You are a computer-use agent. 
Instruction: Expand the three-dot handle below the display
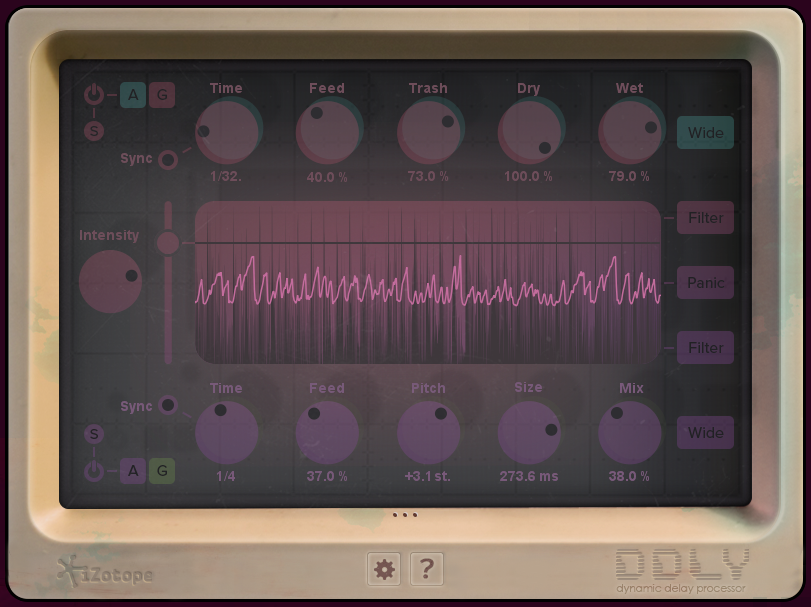405,515
